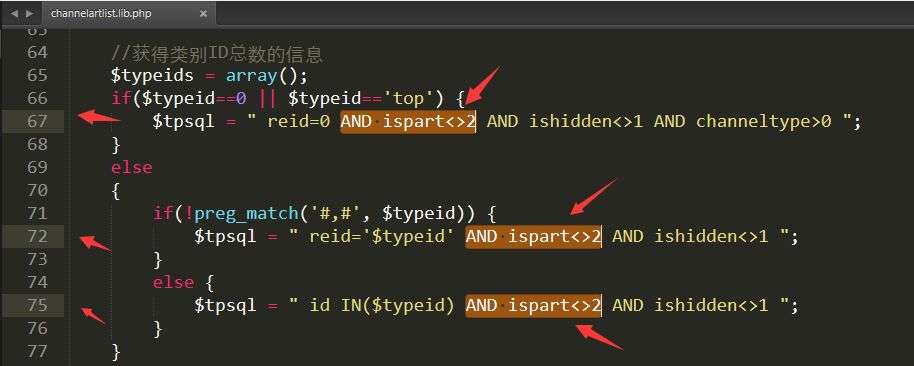The height and width of the screenshot is (366, 914).
Task: Click line number 72 in gutter
Action: pos(37,236)
